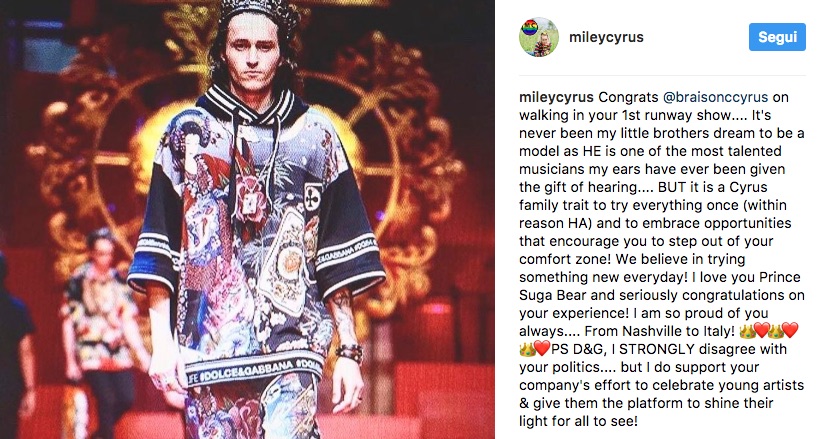Click the model's crown in the photo
This screenshot has width=829, height=439.
[257, 10]
